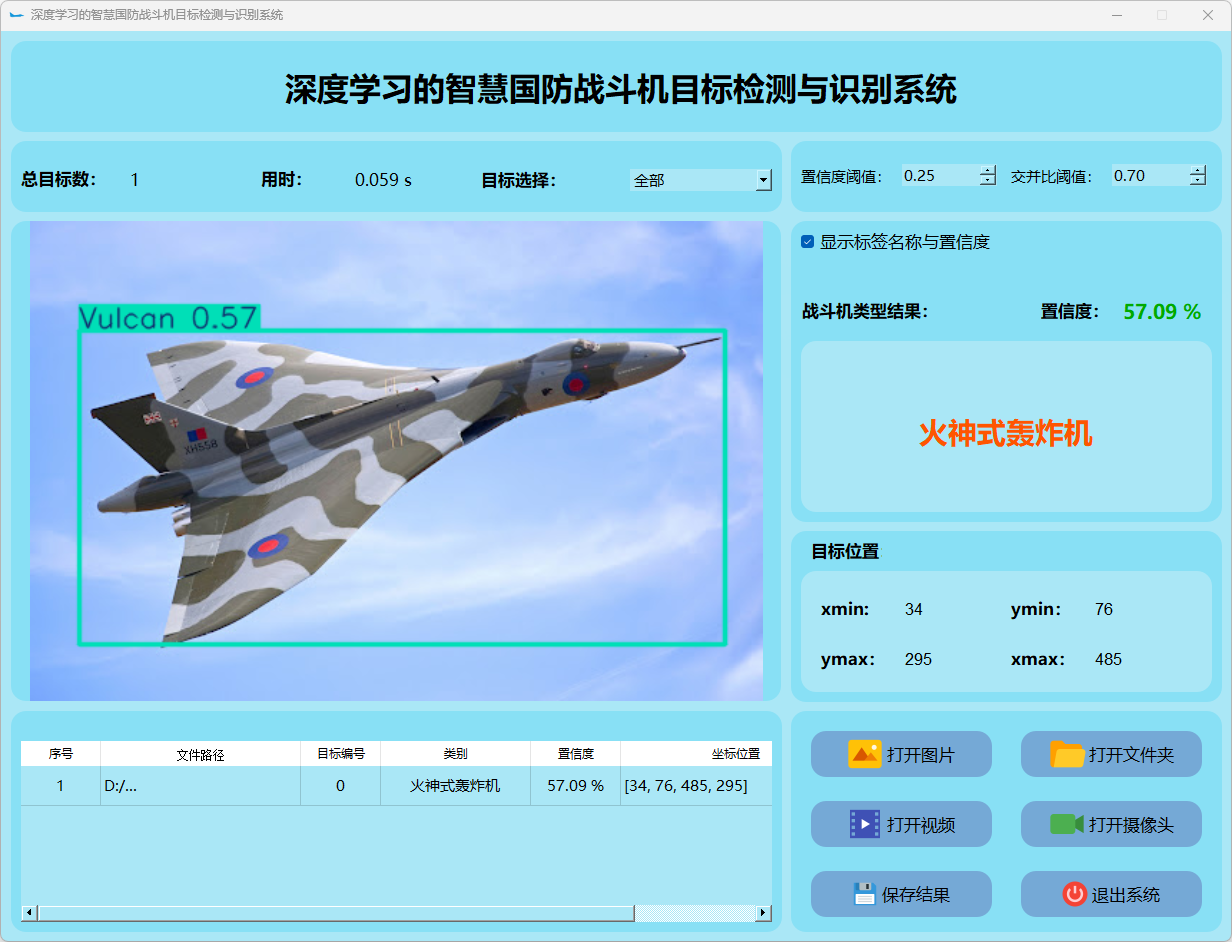This screenshot has height=942, width=1232.
Task: Click the film icon on 打开视频
Action: point(865,824)
